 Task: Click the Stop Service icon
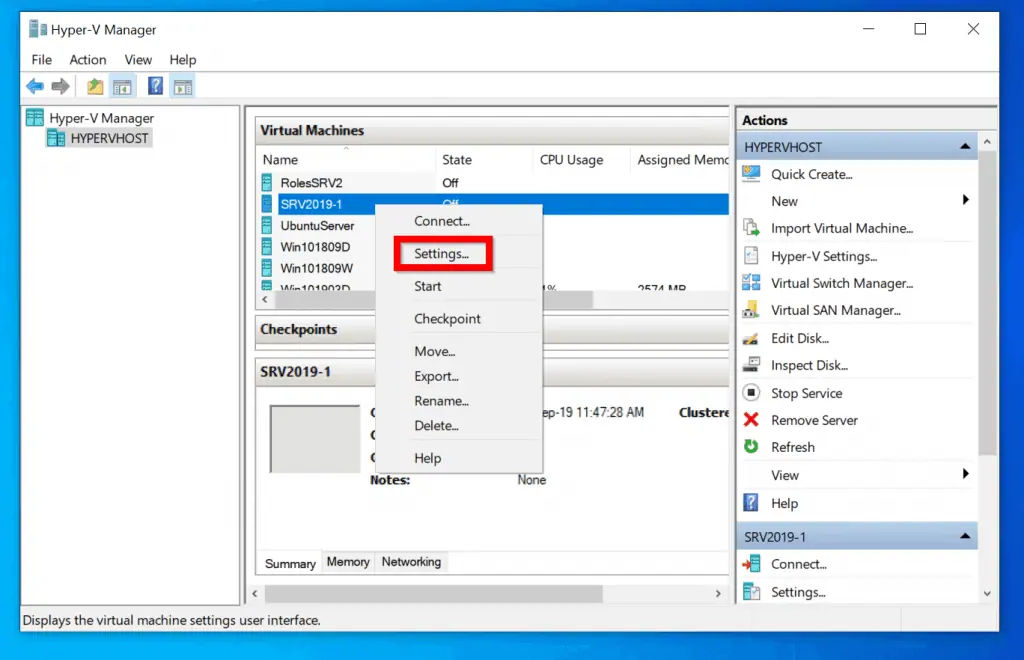click(752, 393)
